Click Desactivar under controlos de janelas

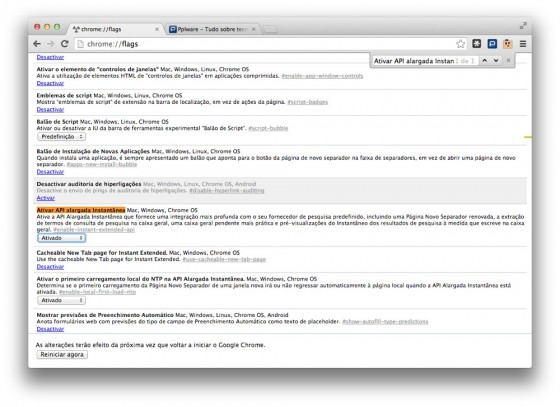coord(50,83)
